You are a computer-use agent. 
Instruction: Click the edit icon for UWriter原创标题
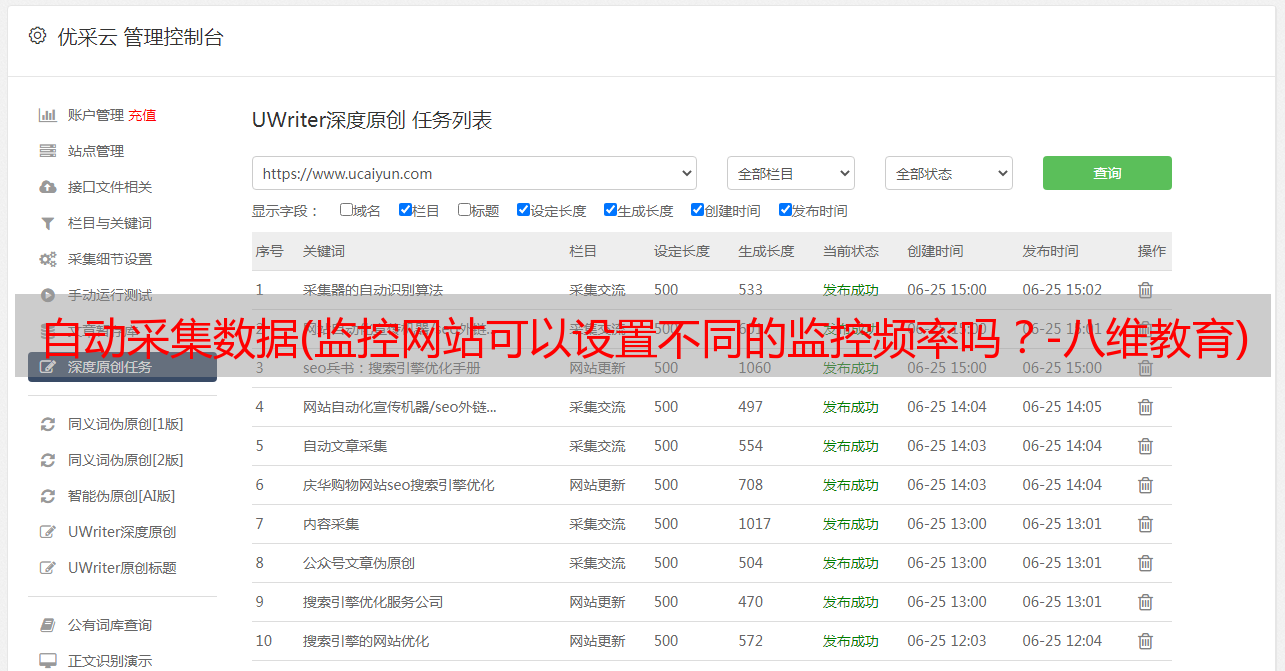pyautogui.click(x=47, y=568)
